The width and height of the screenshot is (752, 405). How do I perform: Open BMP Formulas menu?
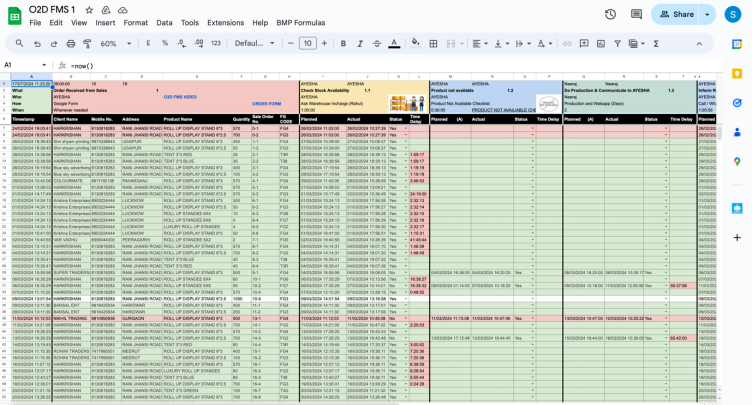[x=301, y=23]
